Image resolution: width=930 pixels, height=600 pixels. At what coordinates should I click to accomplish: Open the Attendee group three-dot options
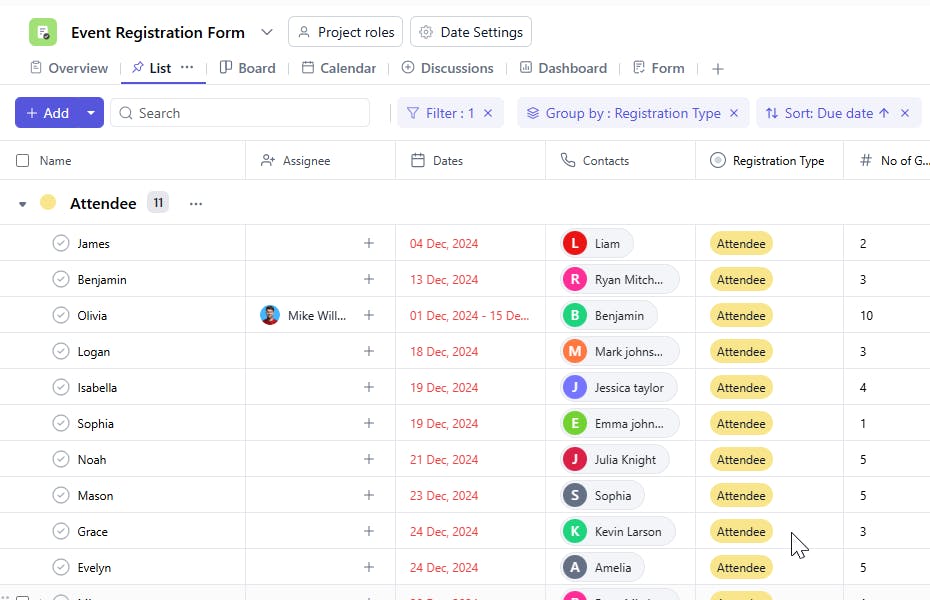coord(196,204)
